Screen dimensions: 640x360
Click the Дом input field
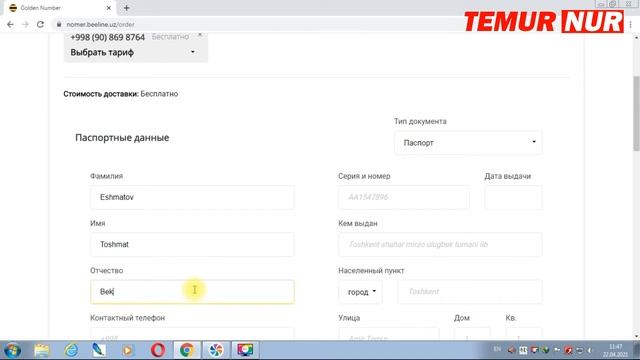pyautogui.click(x=472, y=334)
